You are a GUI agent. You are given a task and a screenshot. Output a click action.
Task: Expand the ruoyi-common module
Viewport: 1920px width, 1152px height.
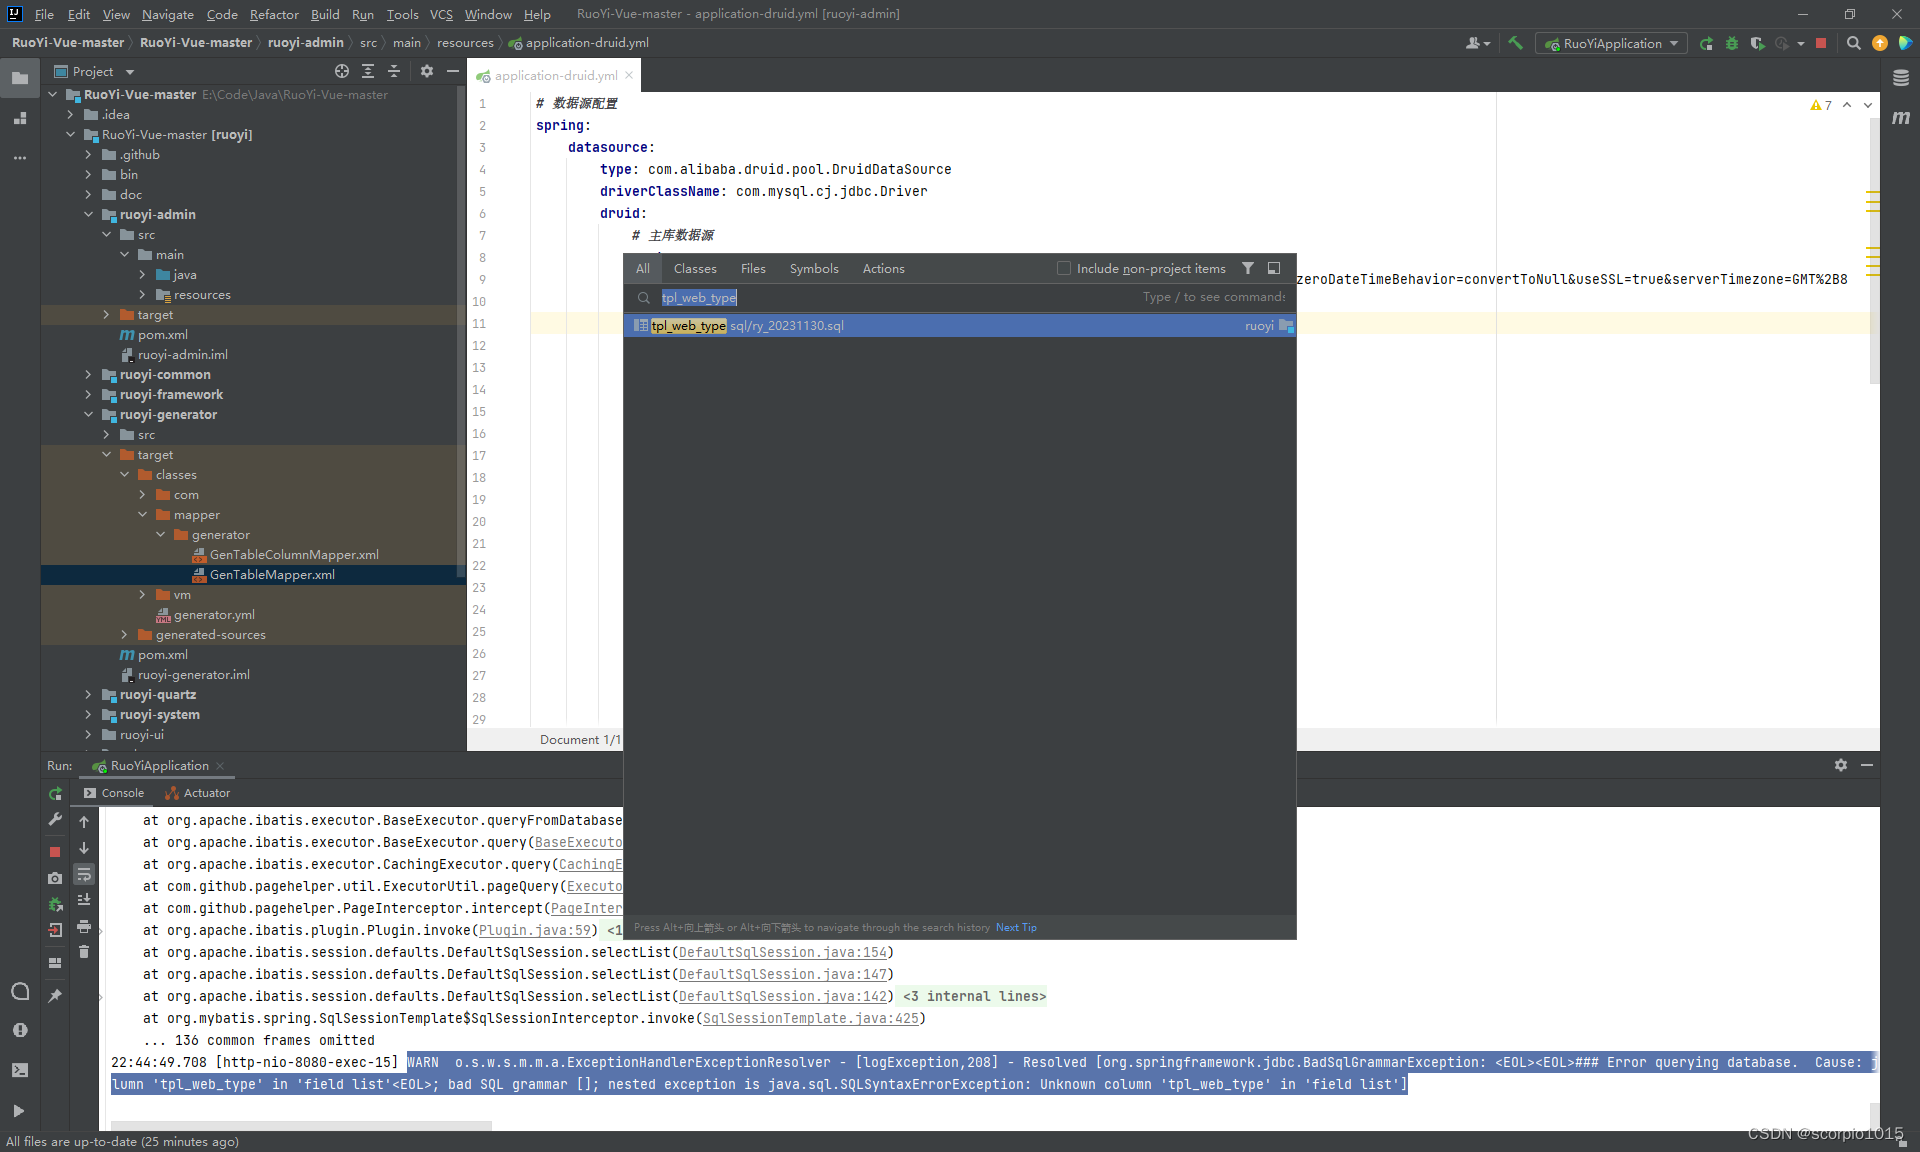[88, 375]
